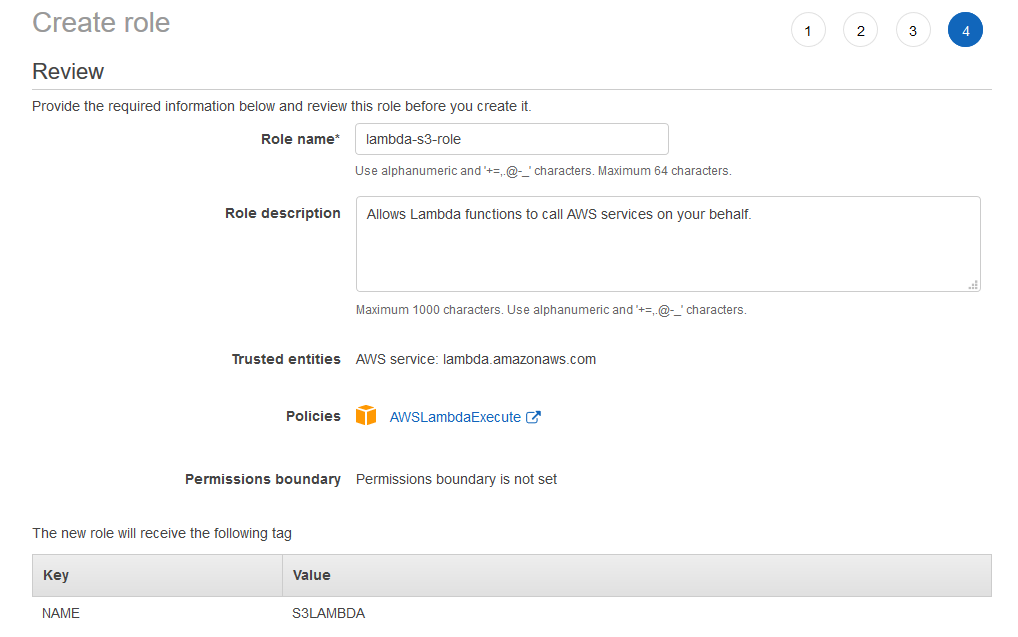Image resolution: width=1018 pixels, height=637 pixels.
Task: Click into the Role name field
Action: (x=512, y=139)
